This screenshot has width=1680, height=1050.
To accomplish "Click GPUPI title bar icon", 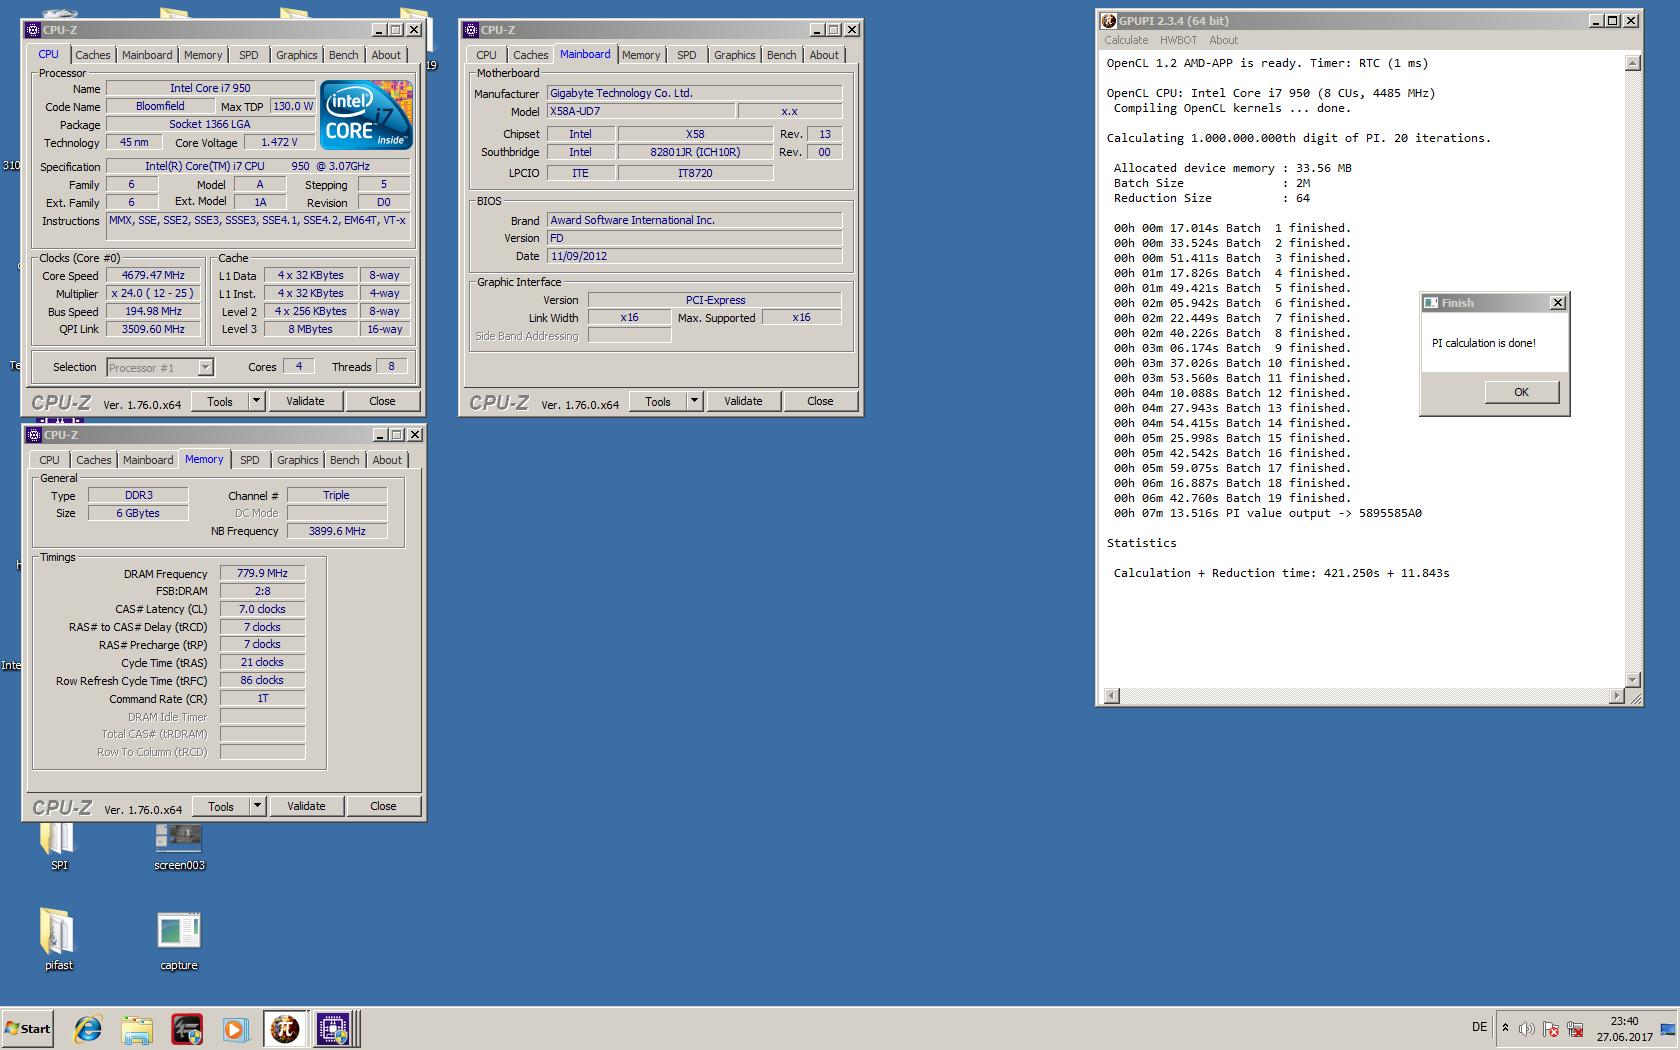I will [1108, 20].
